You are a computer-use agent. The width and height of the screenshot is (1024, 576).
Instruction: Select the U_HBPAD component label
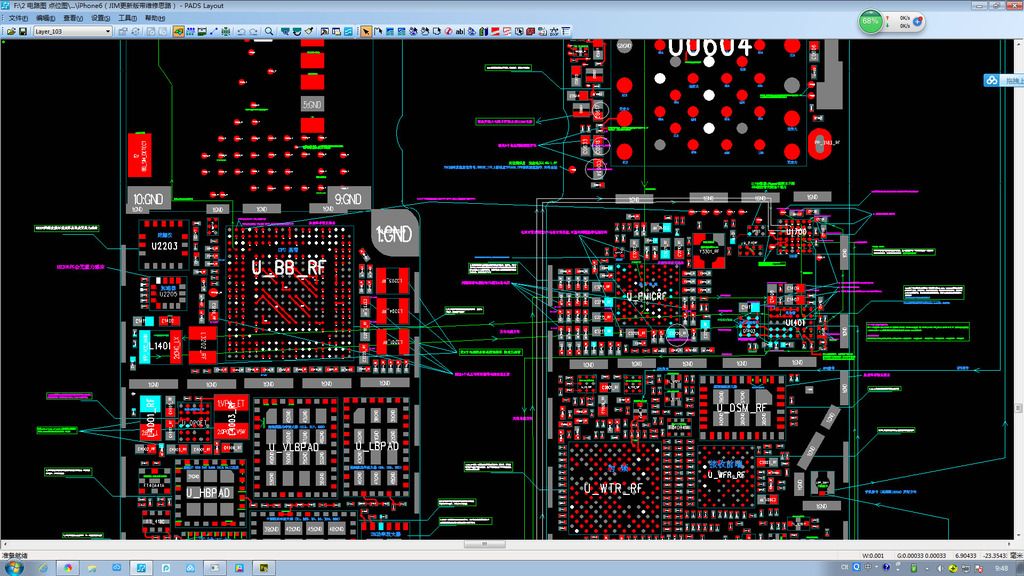coord(208,493)
